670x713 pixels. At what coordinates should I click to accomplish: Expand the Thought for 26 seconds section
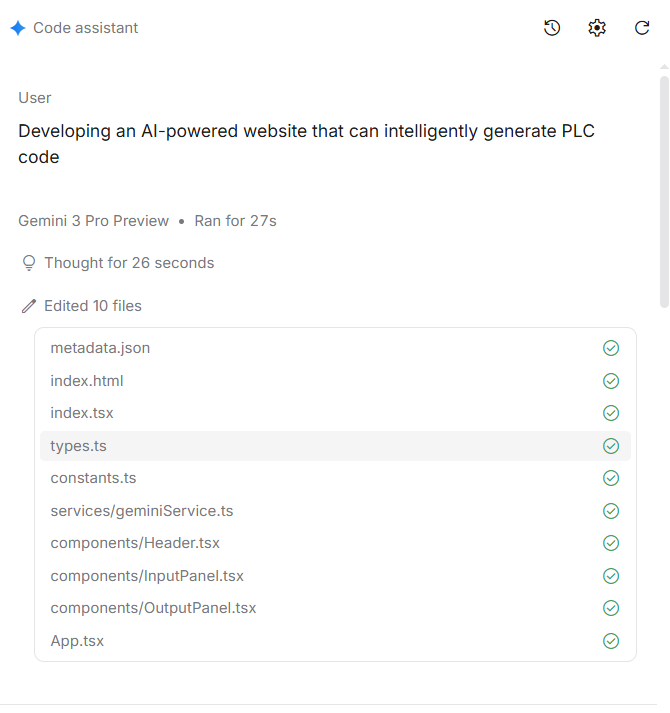[129, 263]
